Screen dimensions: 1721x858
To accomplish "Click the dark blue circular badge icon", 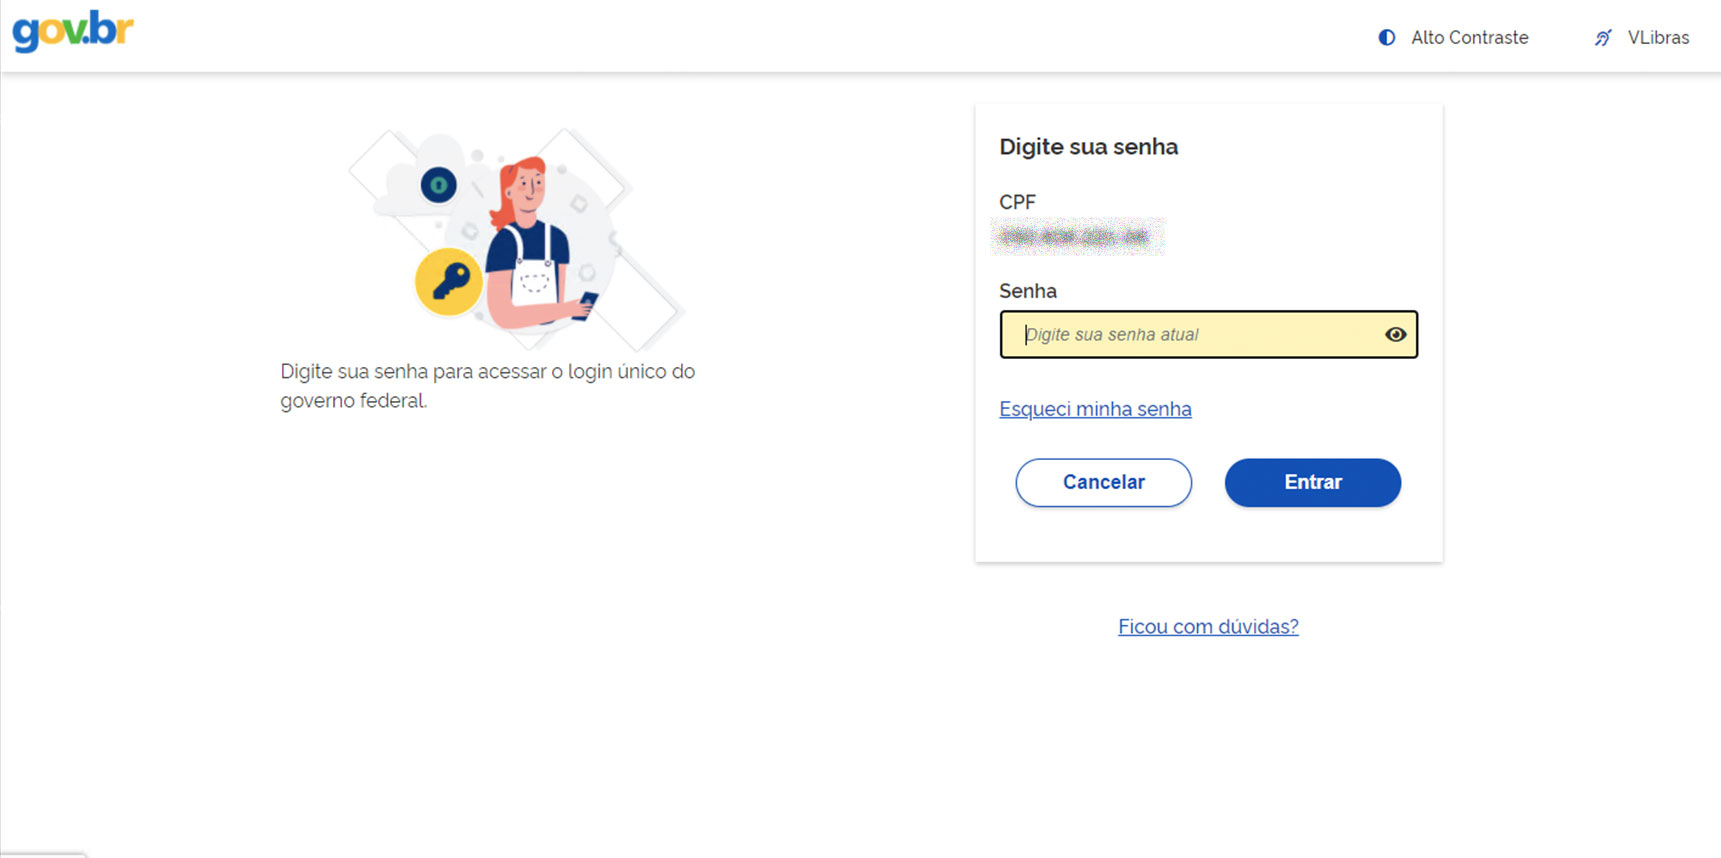I will (438, 185).
